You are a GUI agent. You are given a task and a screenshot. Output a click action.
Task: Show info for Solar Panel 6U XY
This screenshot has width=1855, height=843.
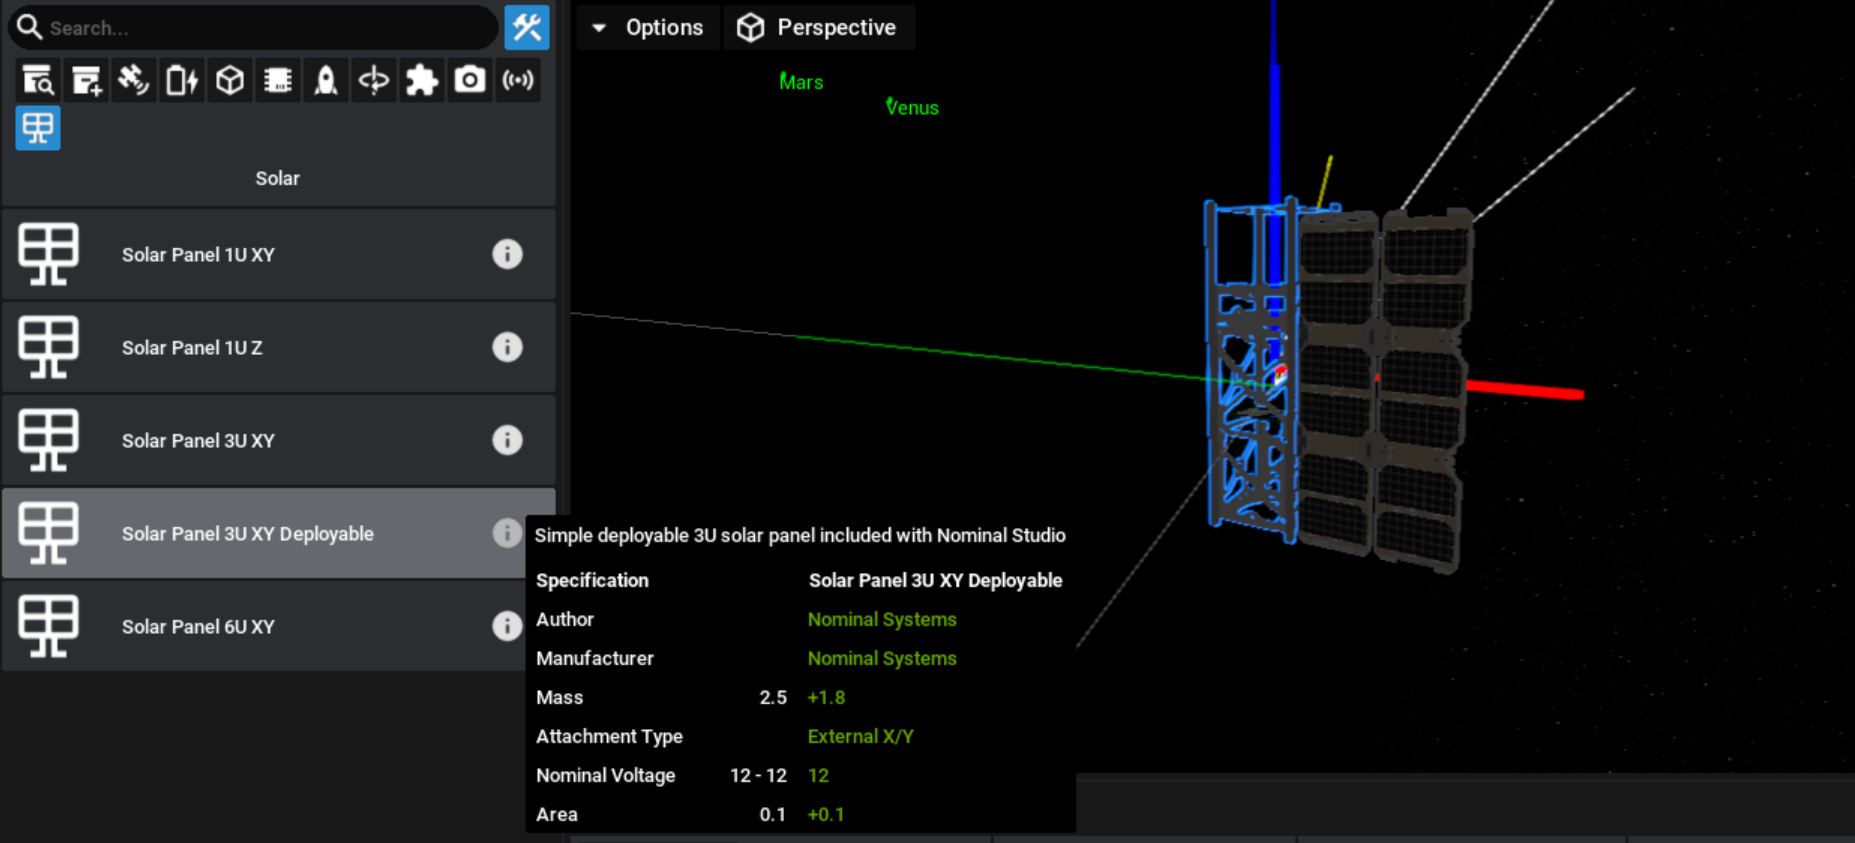(x=507, y=626)
